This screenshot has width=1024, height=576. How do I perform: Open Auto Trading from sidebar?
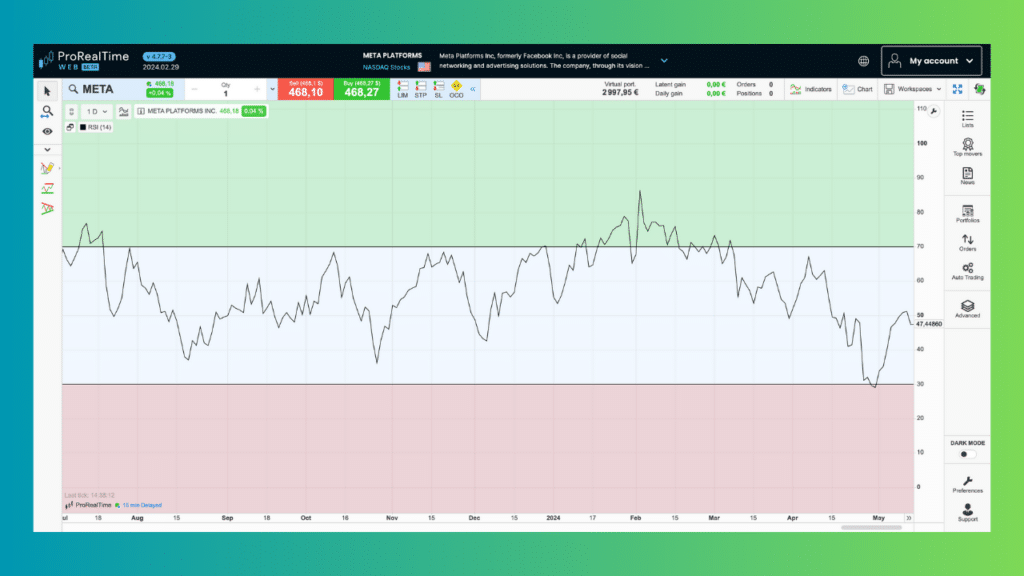point(967,272)
